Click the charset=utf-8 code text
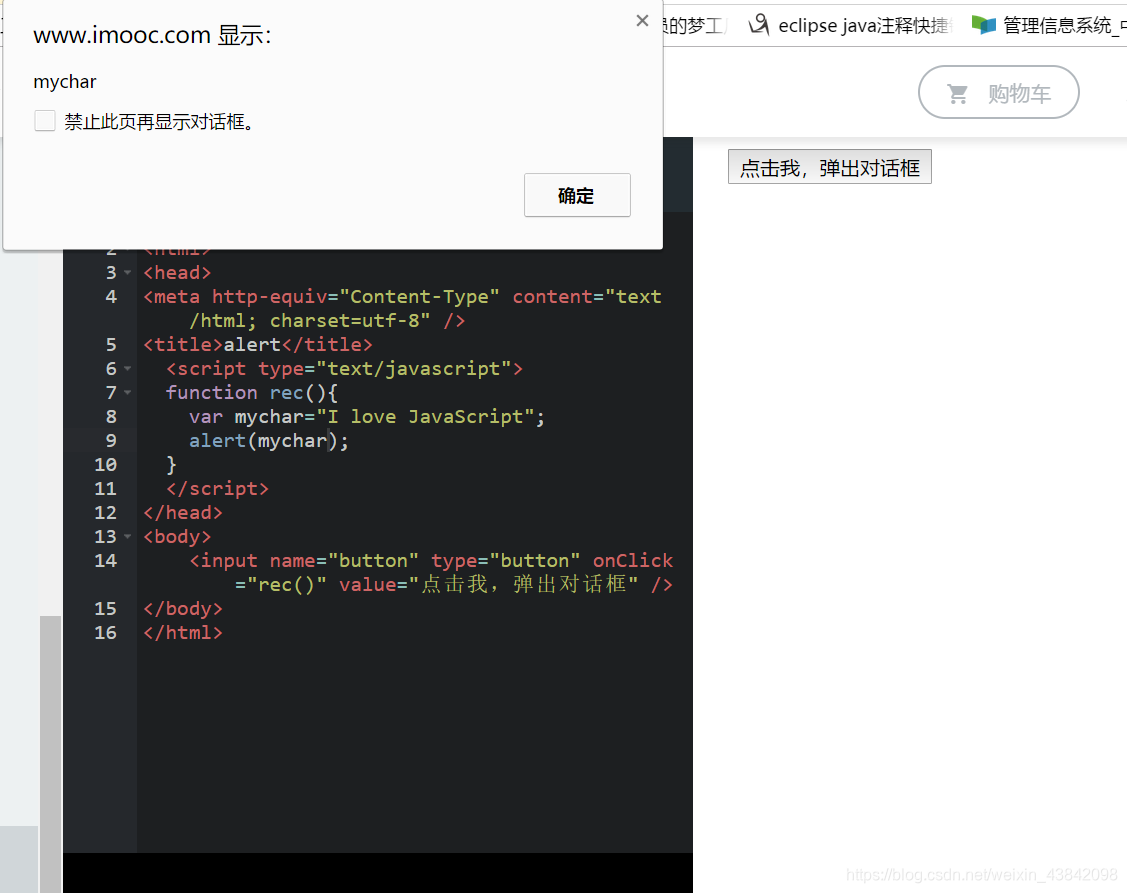The image size is (1127, 893). [349, 321]
